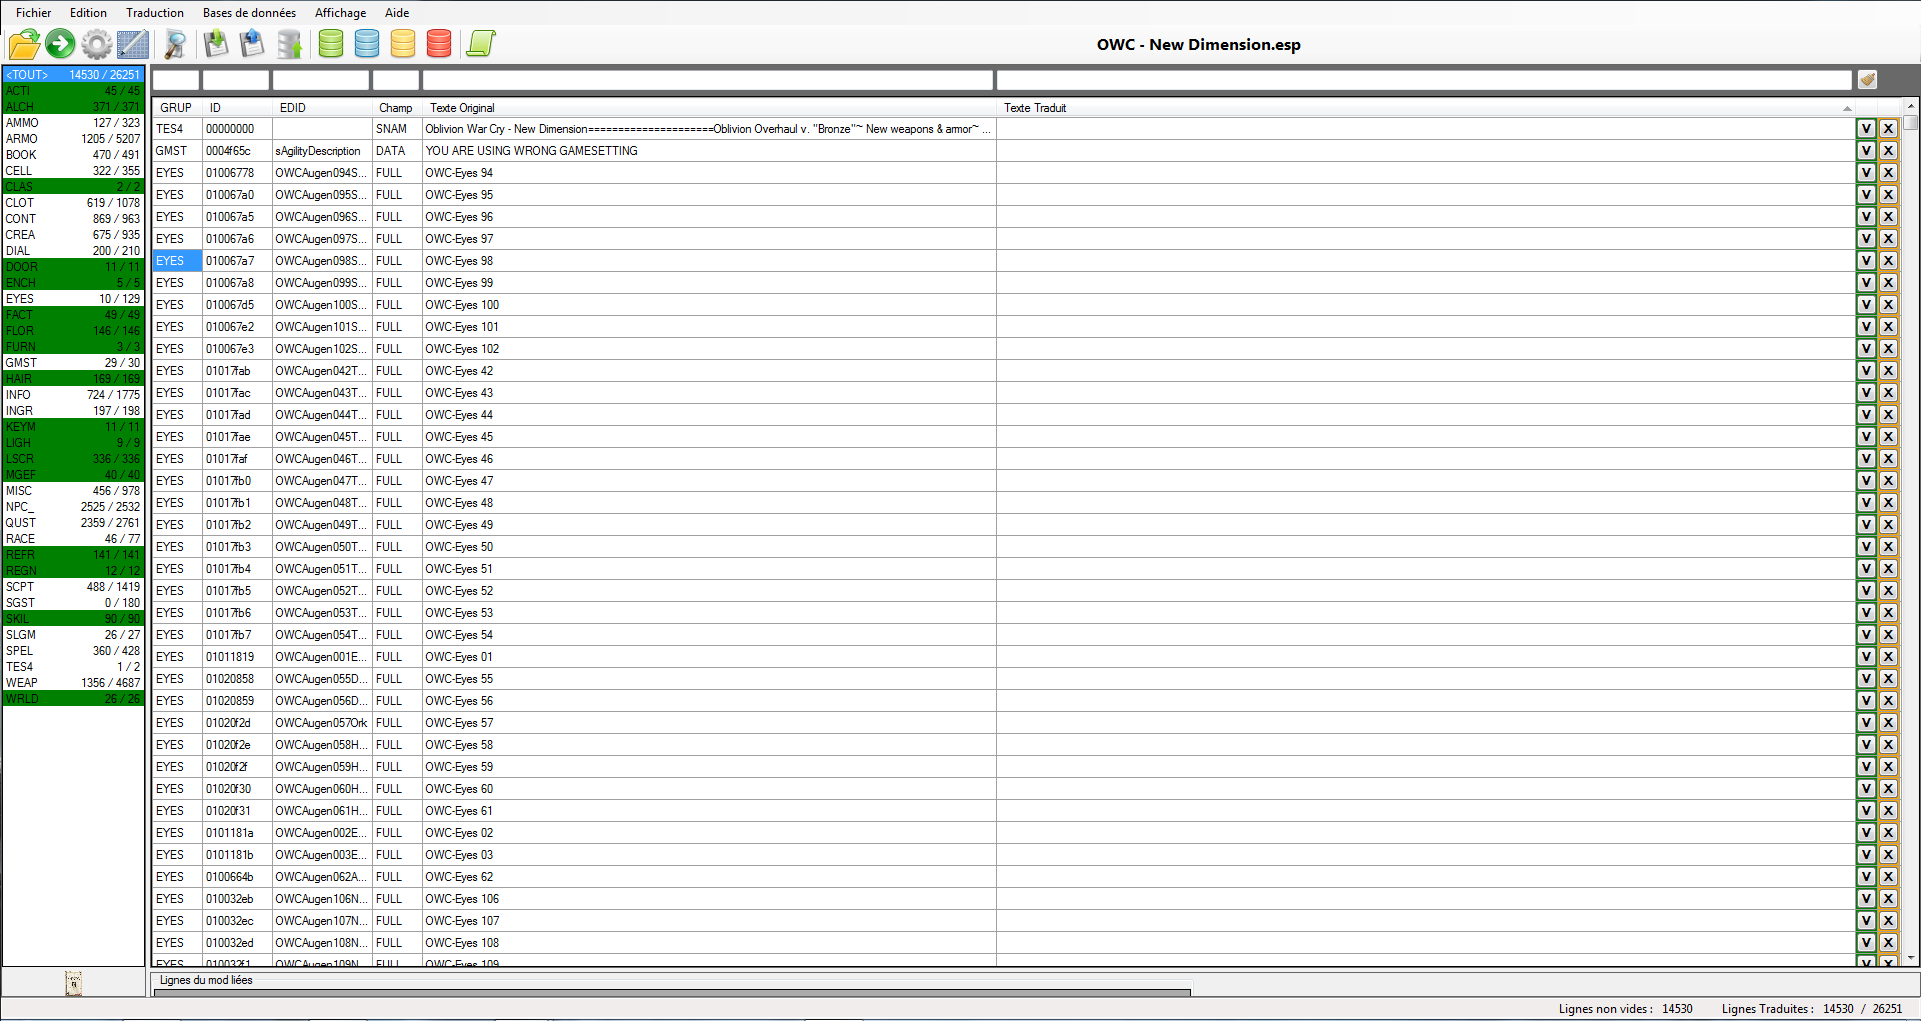Click the green scroll script icon
This screenshot has height=1021, width=1921.
point(481,44)
